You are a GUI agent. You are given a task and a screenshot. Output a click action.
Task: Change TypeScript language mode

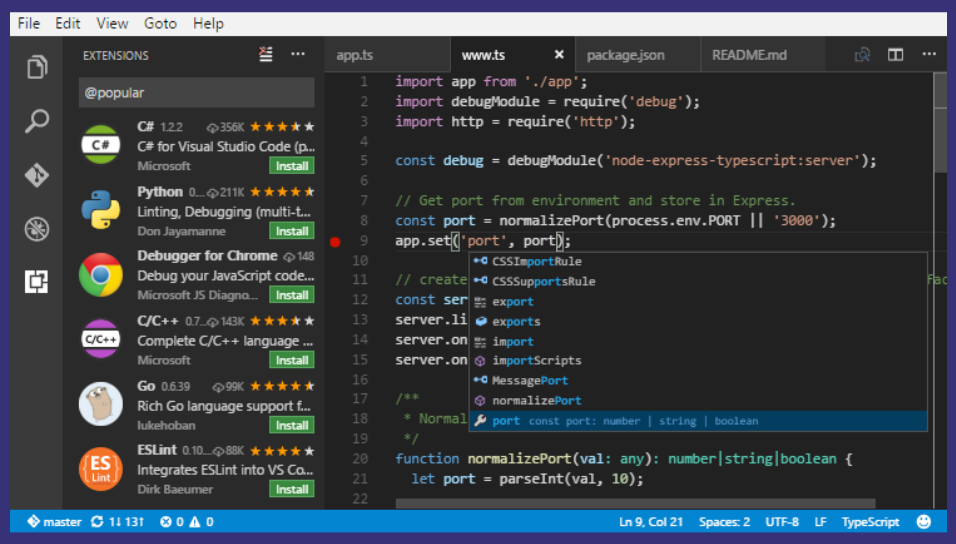[870, 521]
